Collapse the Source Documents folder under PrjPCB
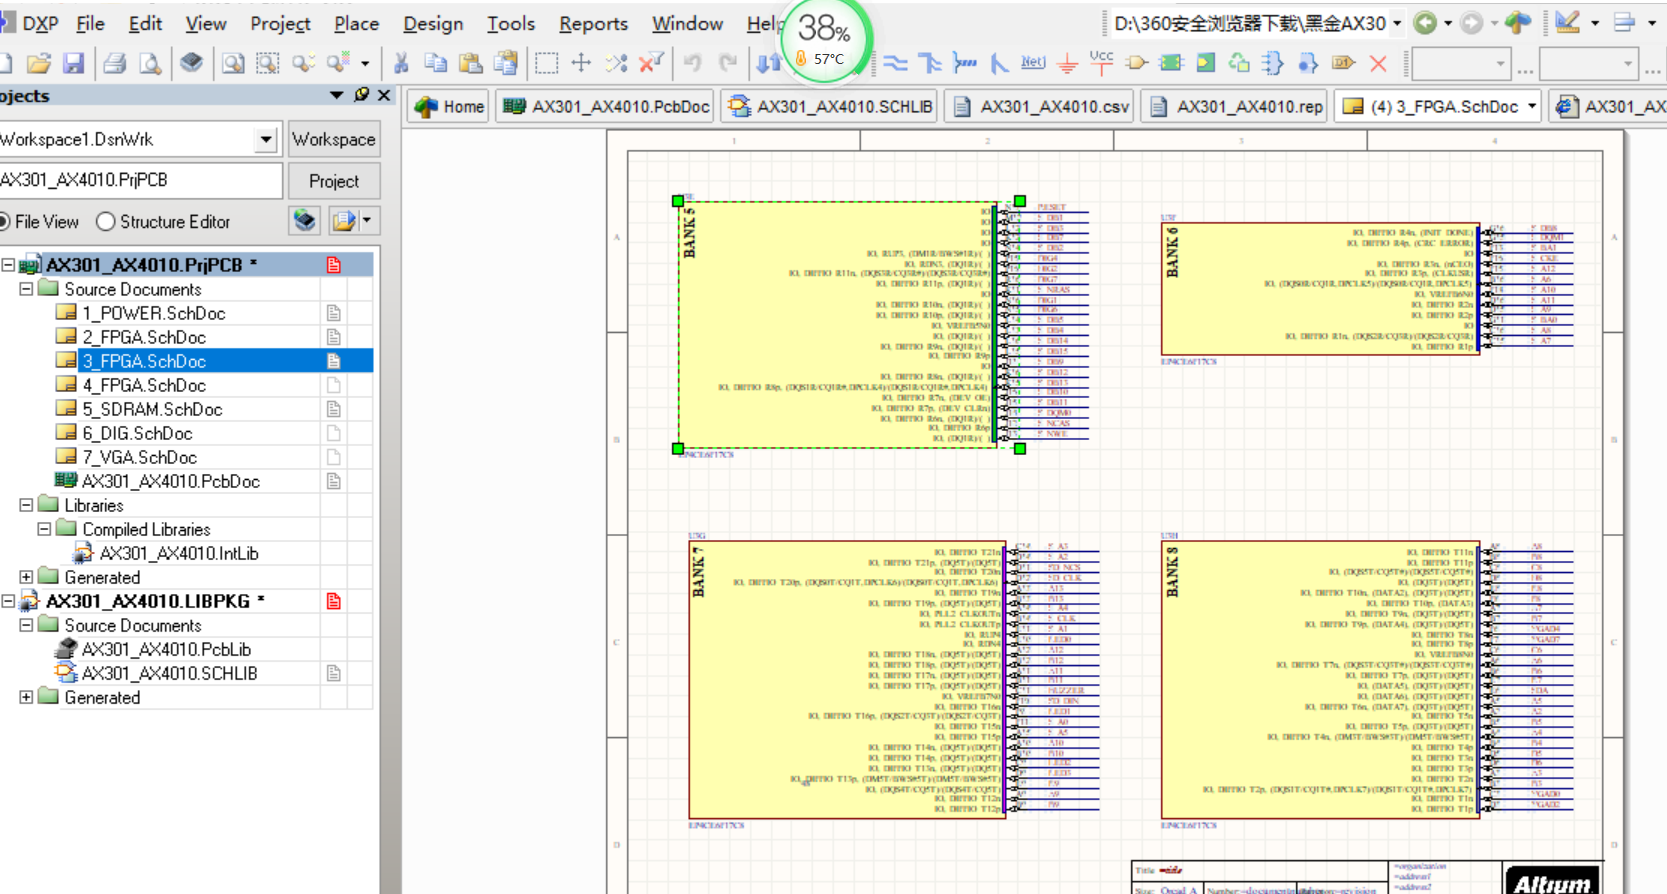 pyautogui.click(x=26, y=289)
